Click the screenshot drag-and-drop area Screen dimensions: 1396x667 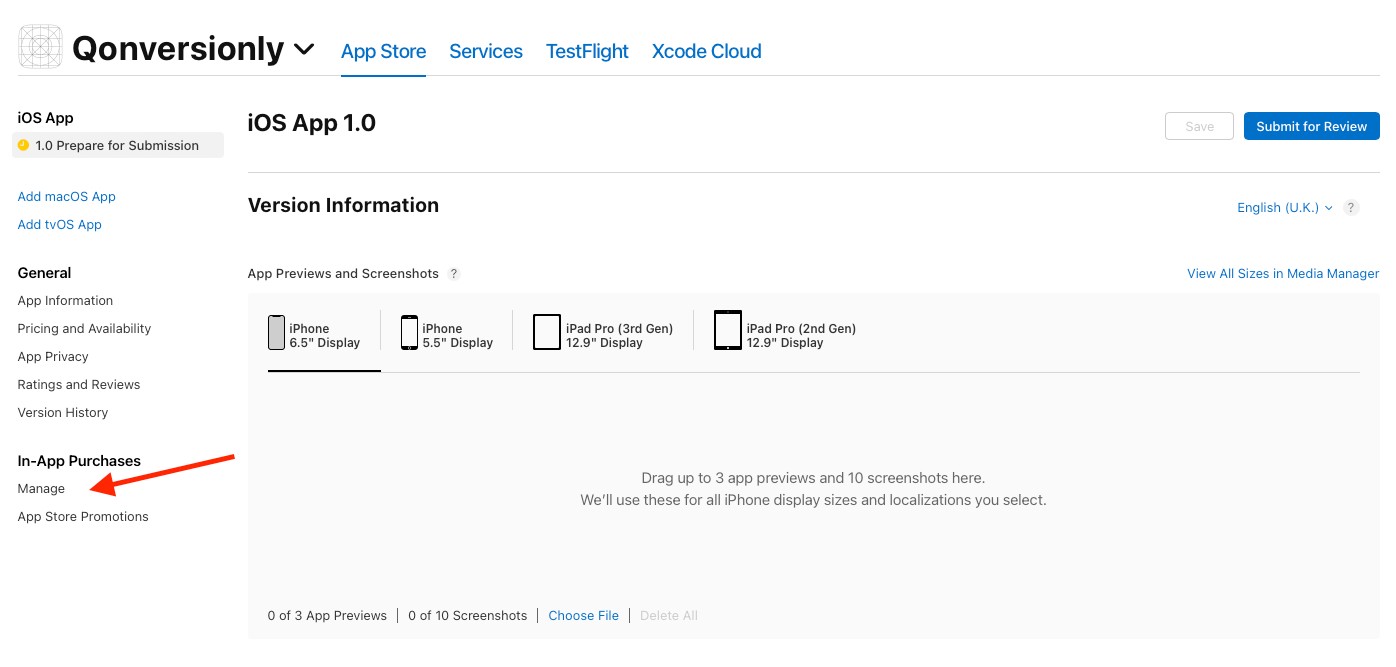(x=814, y=488)
